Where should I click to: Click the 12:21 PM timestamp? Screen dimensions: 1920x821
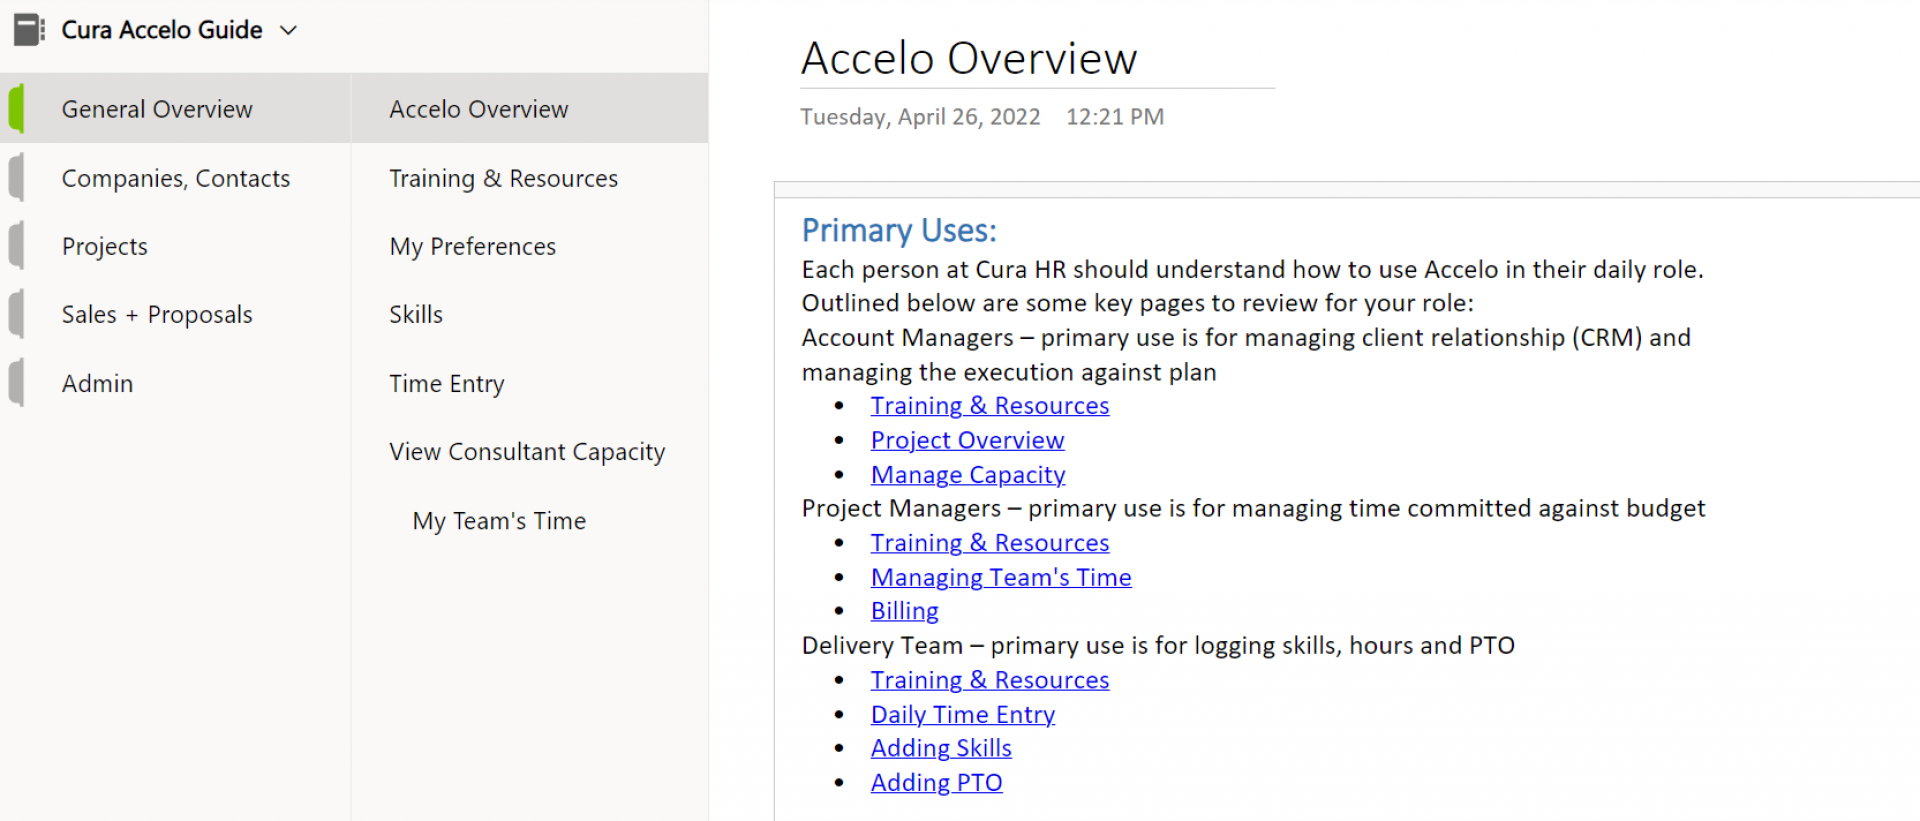[x=1115, y=117]
